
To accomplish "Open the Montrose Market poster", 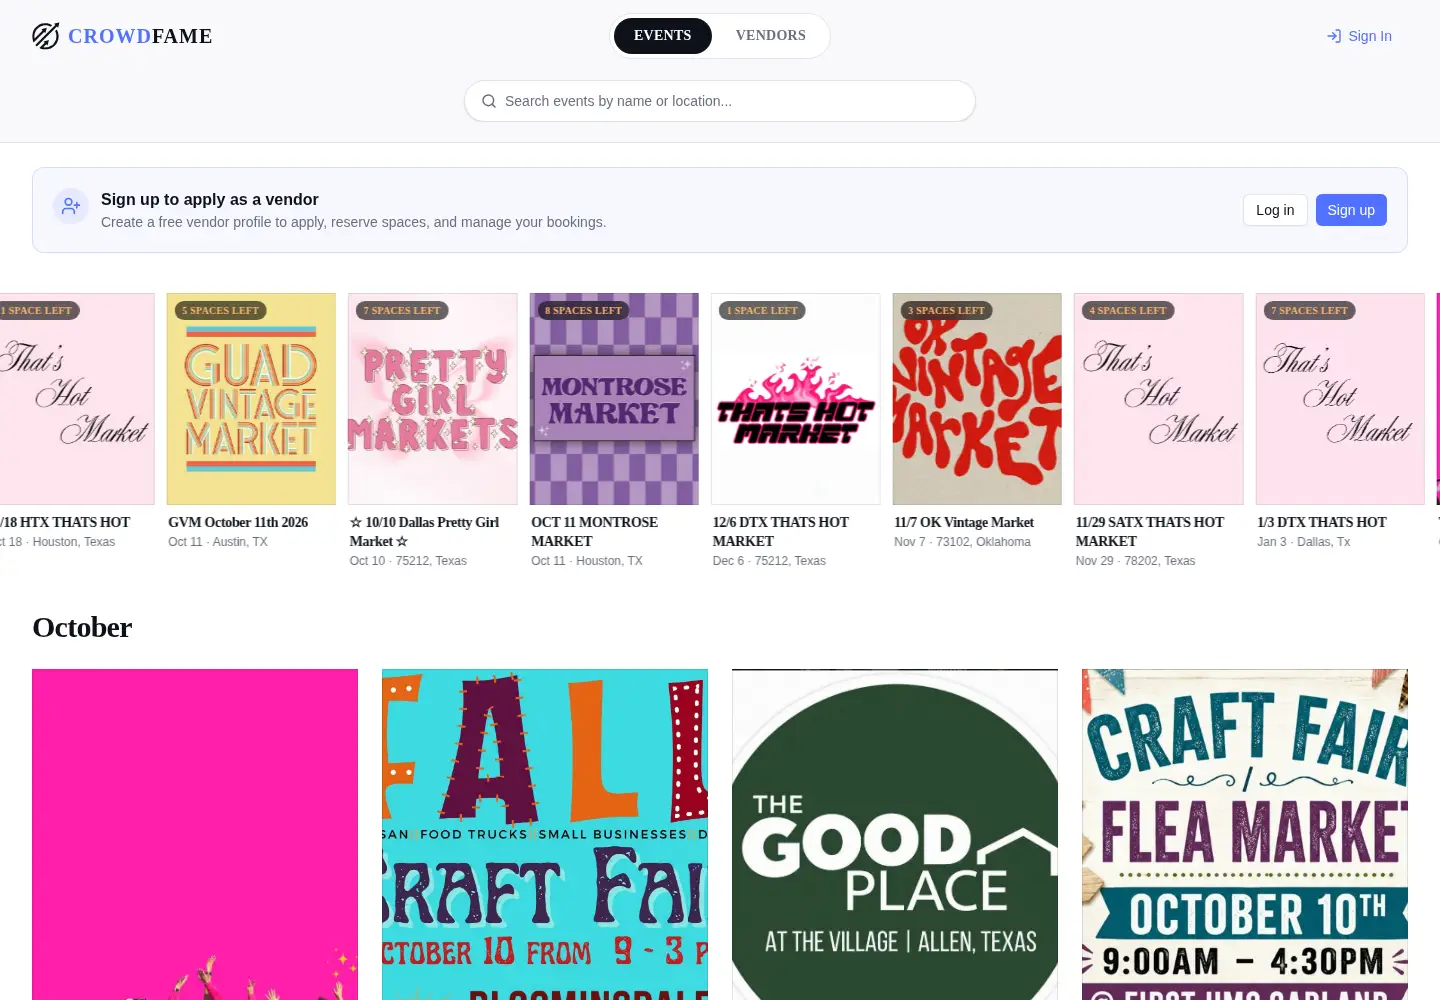I will pyautogui.click(x=614, y=399).
